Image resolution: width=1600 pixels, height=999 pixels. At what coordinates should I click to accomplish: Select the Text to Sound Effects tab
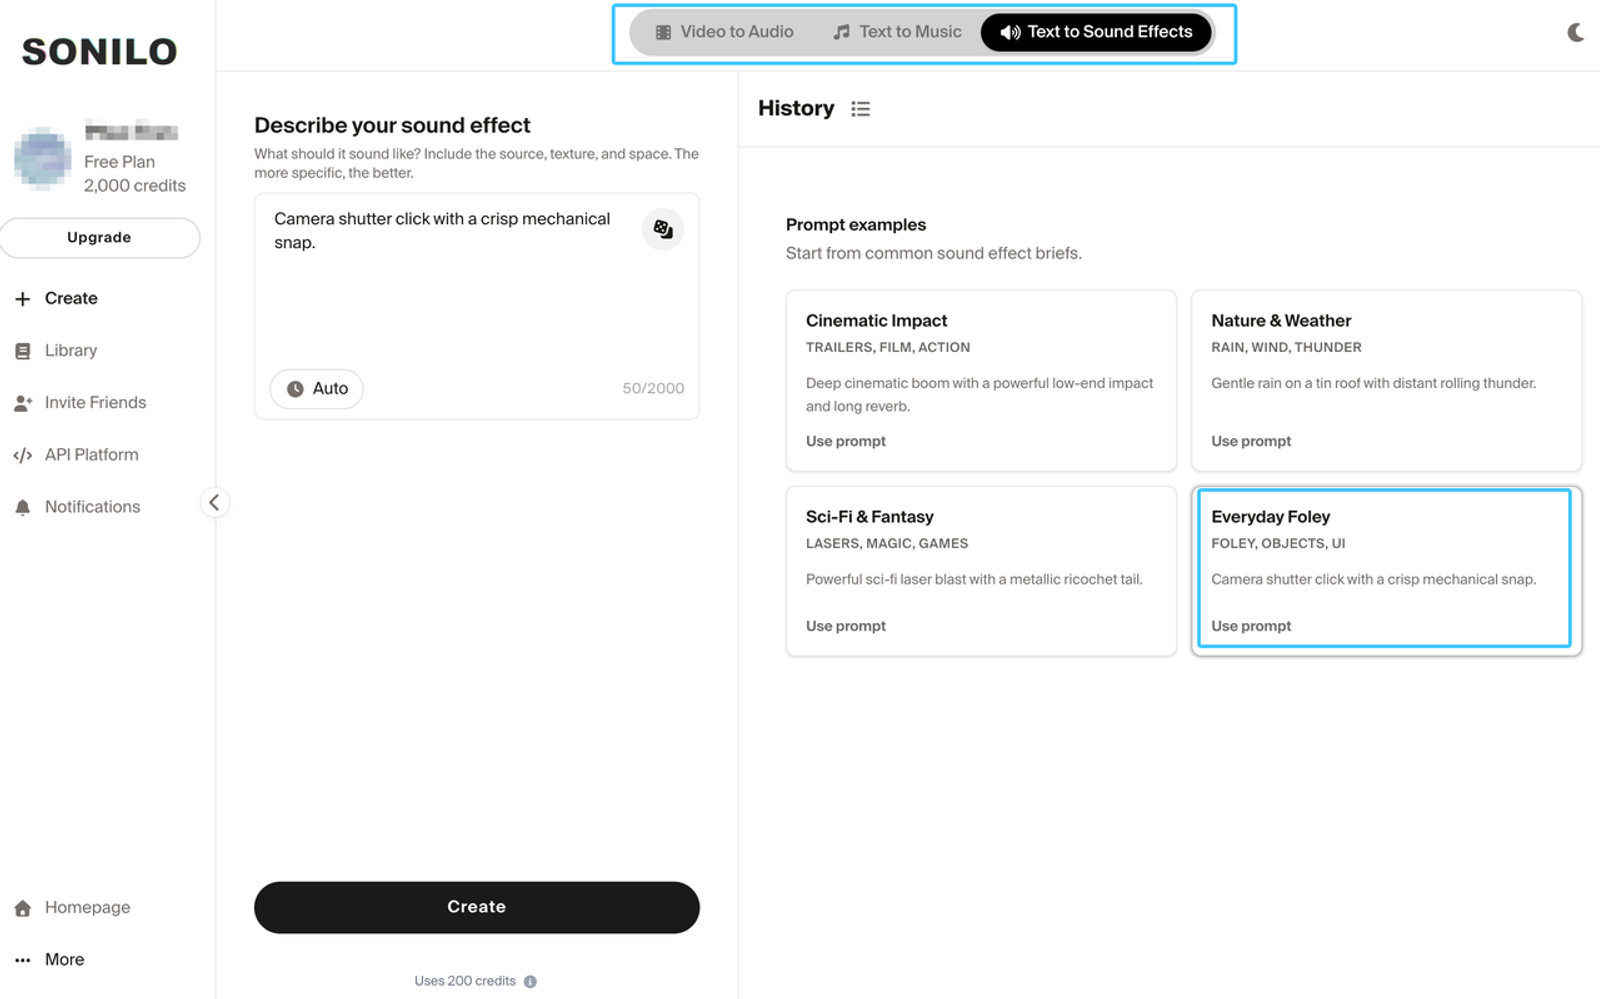(1096, 32)
